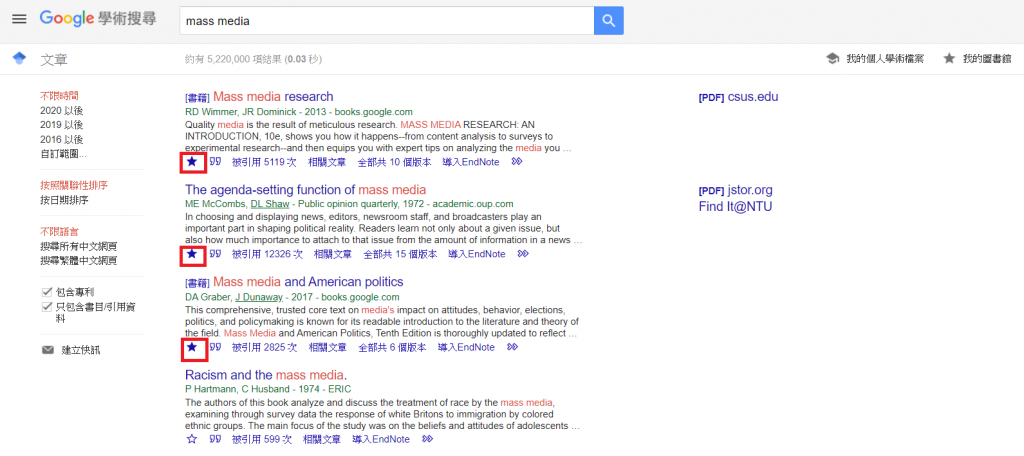Click 建立快訊 create alert
Screen dimensions: 1024x456
point(81,350)
